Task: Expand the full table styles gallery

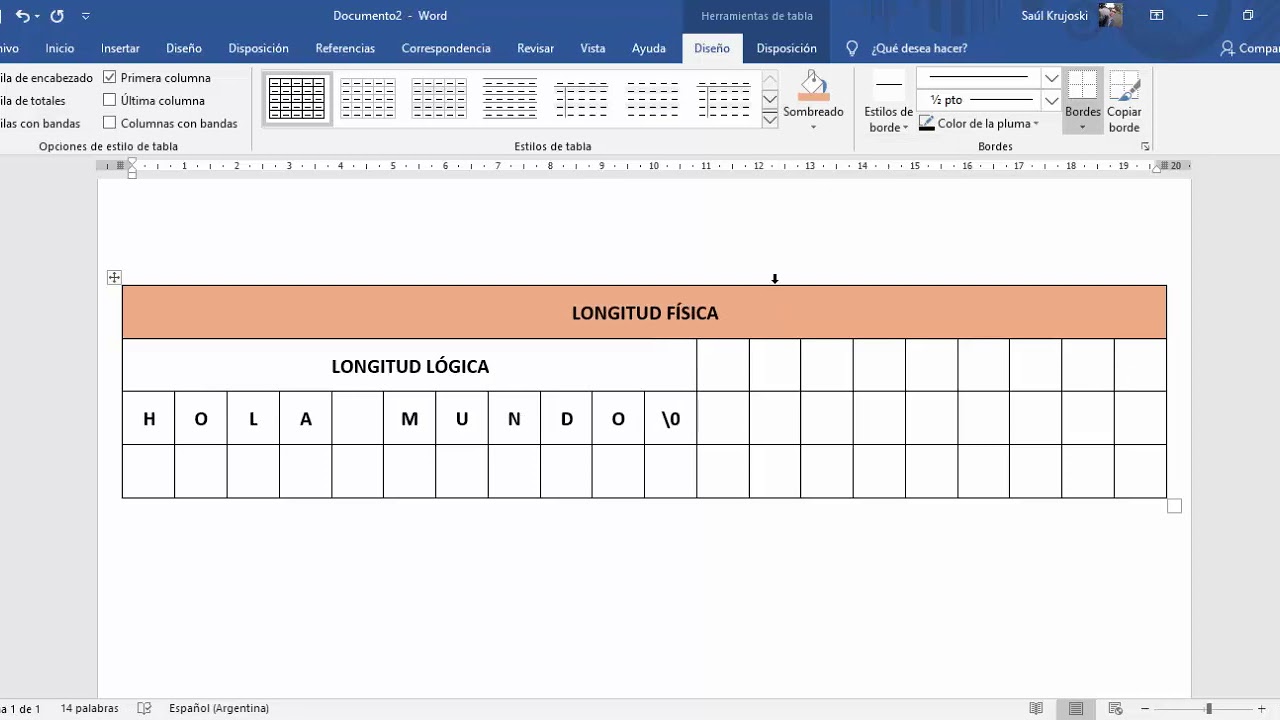Action: (770, 120)
